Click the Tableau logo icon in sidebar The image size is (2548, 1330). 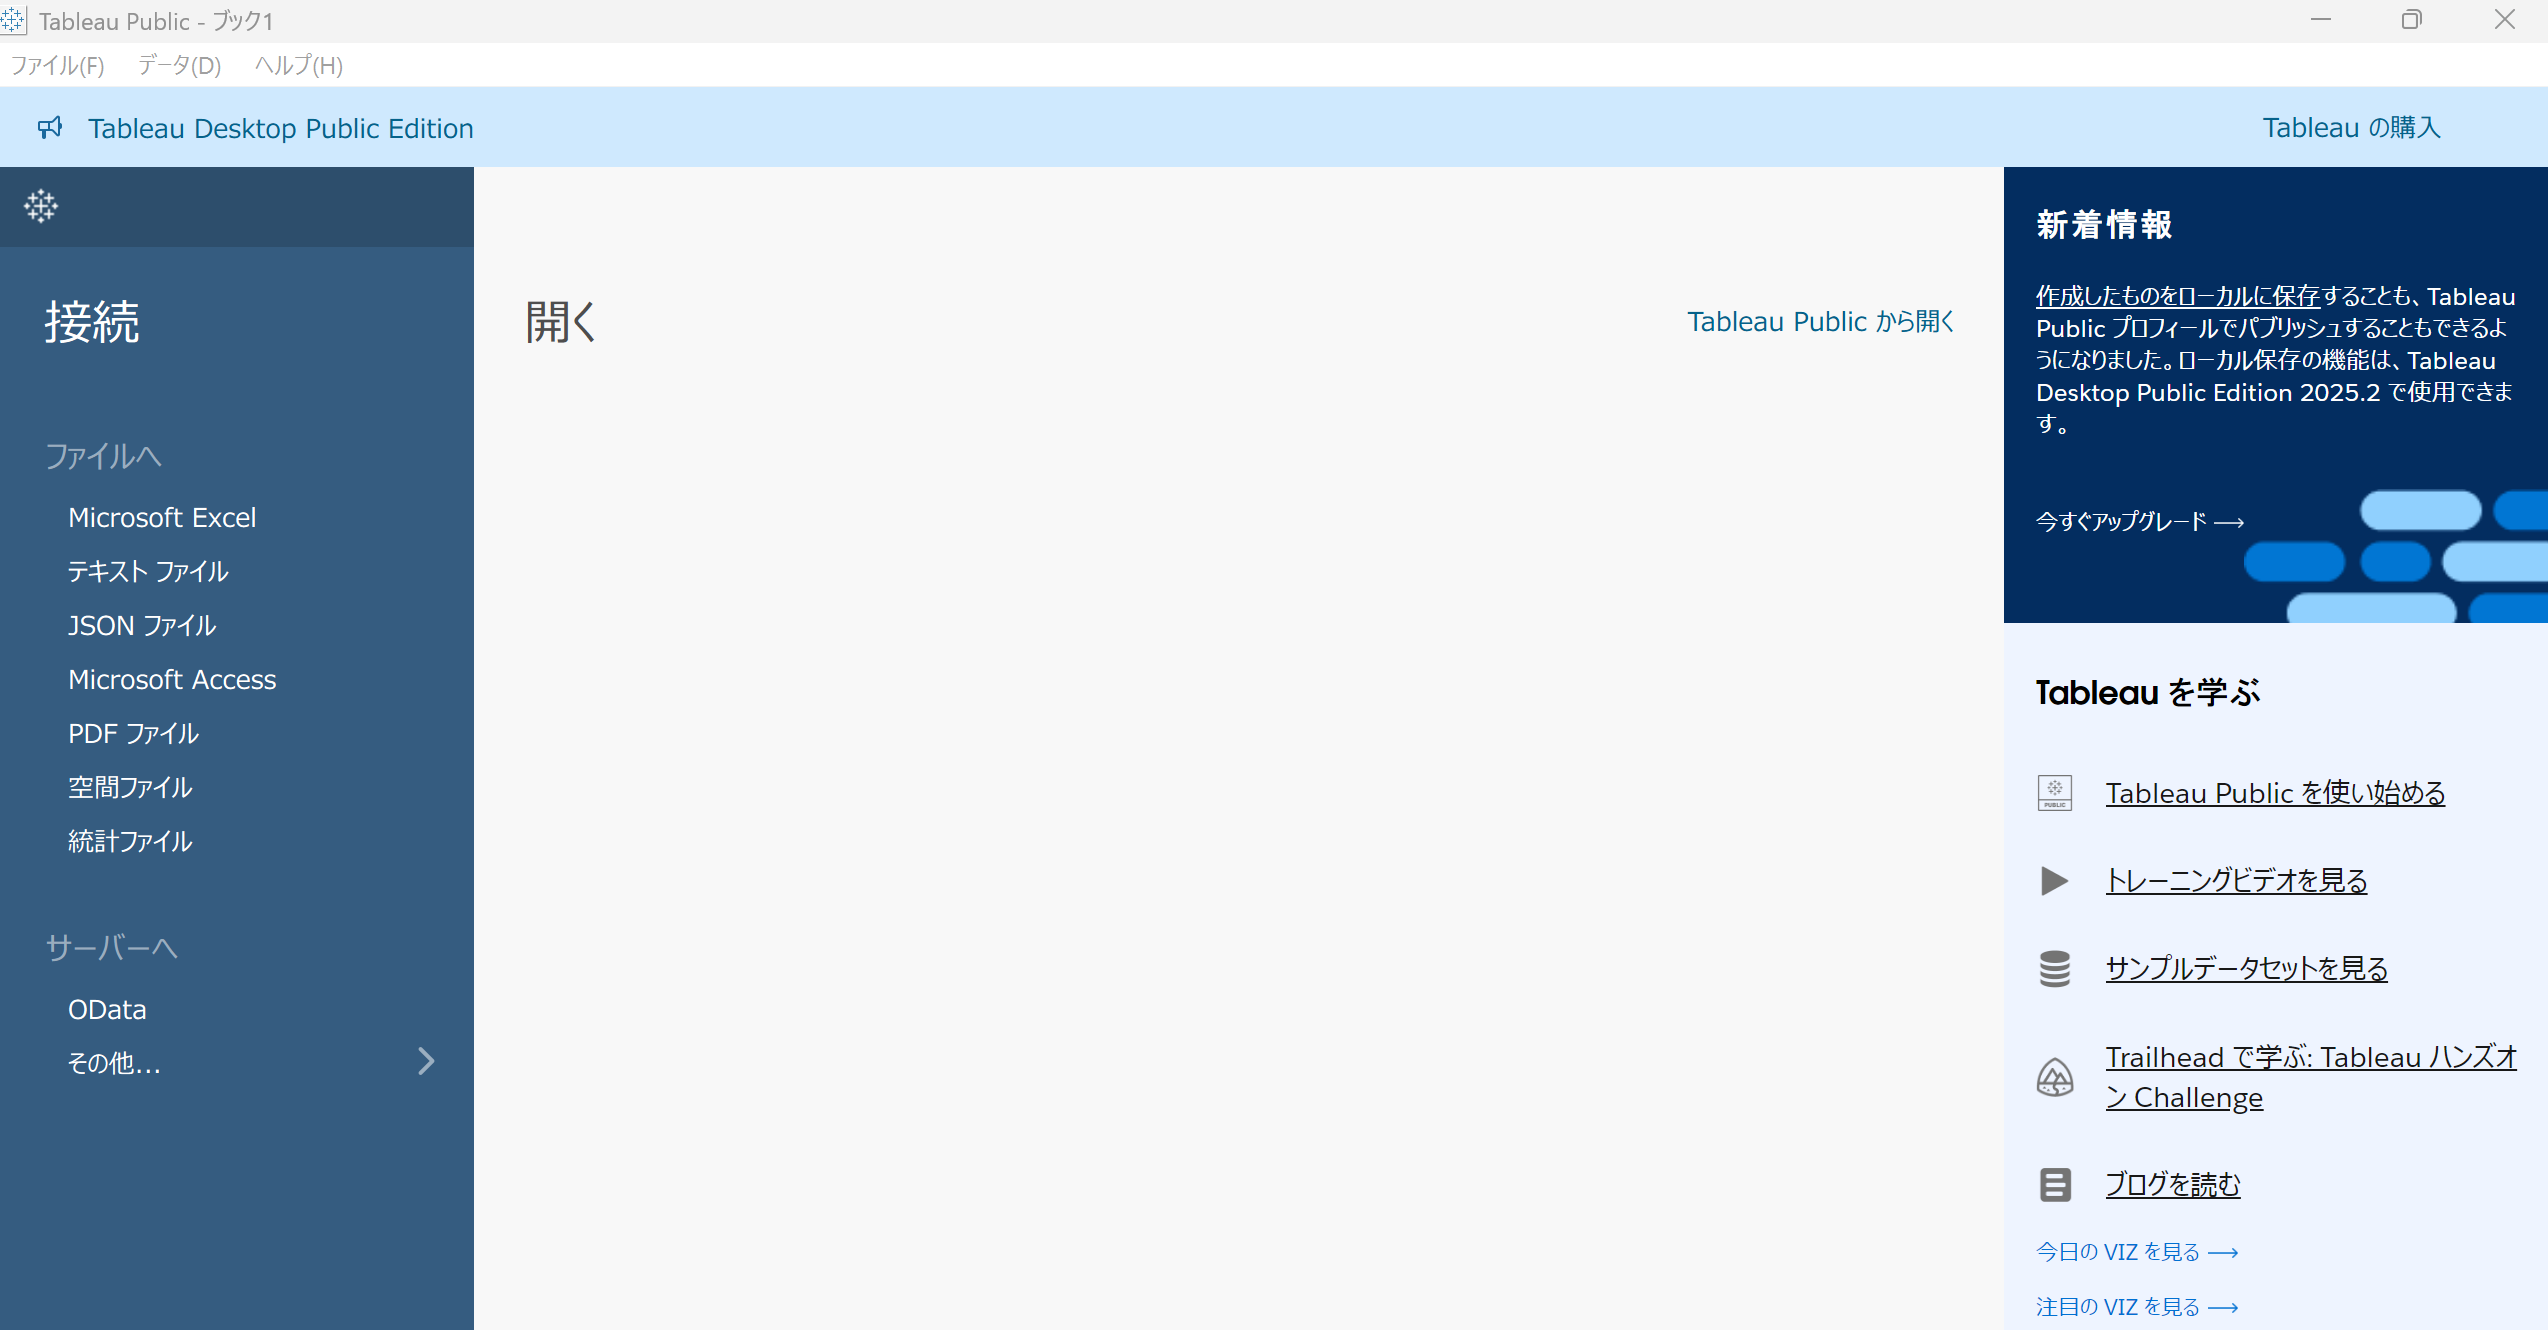tap(41, 207)
